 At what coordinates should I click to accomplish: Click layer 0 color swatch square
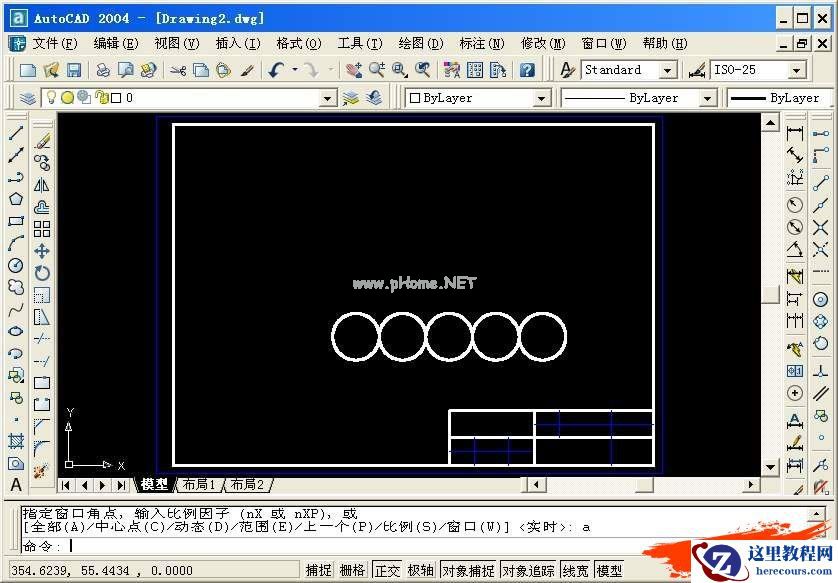(117, 98)
